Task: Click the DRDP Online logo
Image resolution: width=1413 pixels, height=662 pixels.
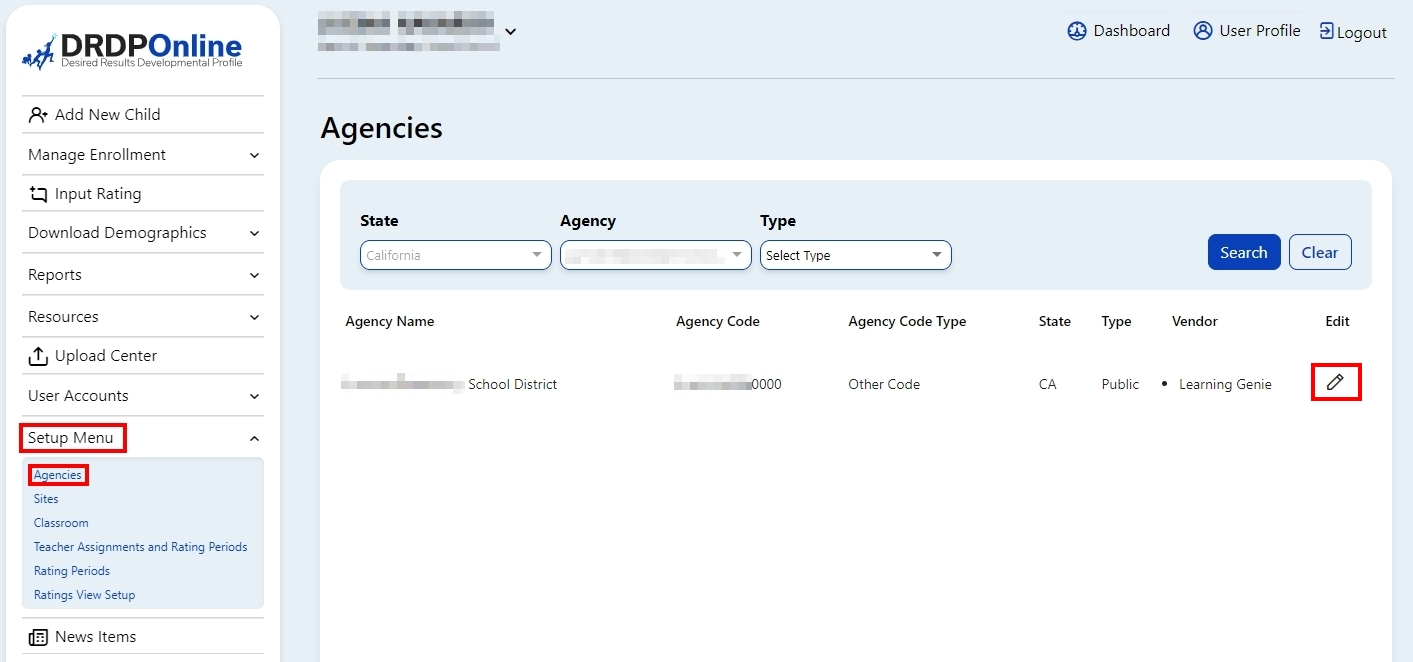Action: point(132,51)
